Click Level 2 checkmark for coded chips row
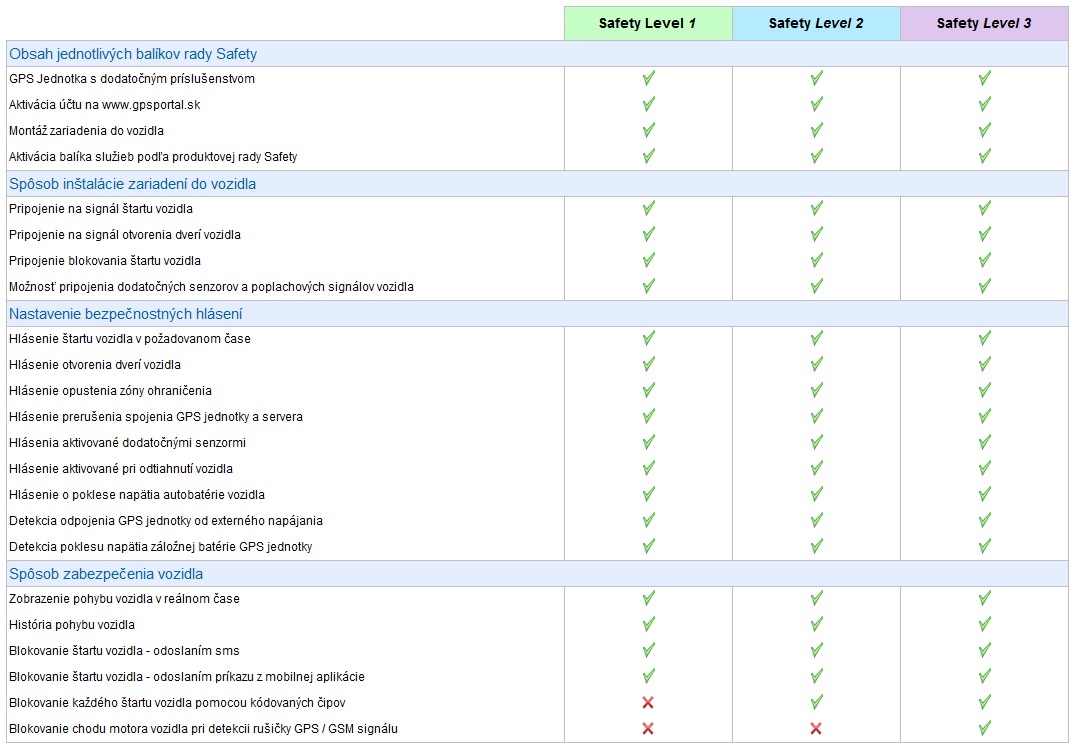Viewport: 1074px width, 748px height. tap(816, 702)
